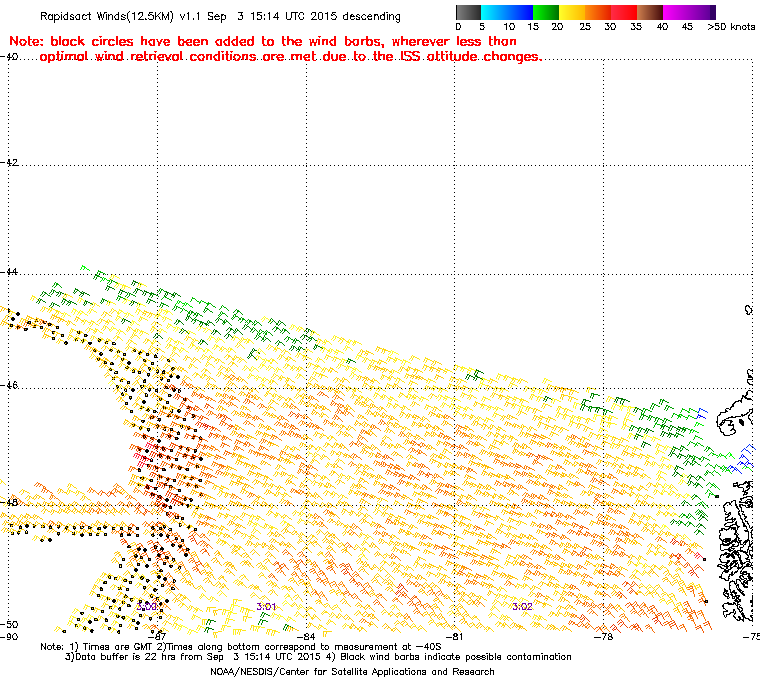Click the latitude label '-42'
760x688 pixels.
9,162
